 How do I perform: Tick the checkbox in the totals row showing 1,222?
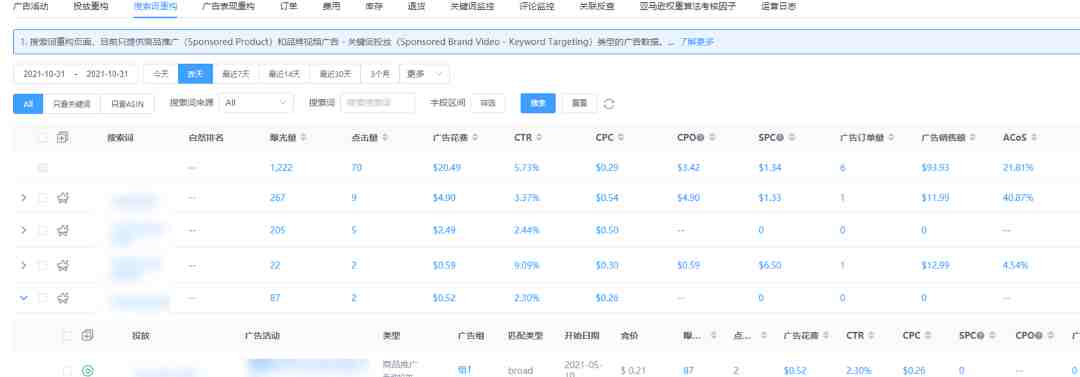tap(43, 167)
